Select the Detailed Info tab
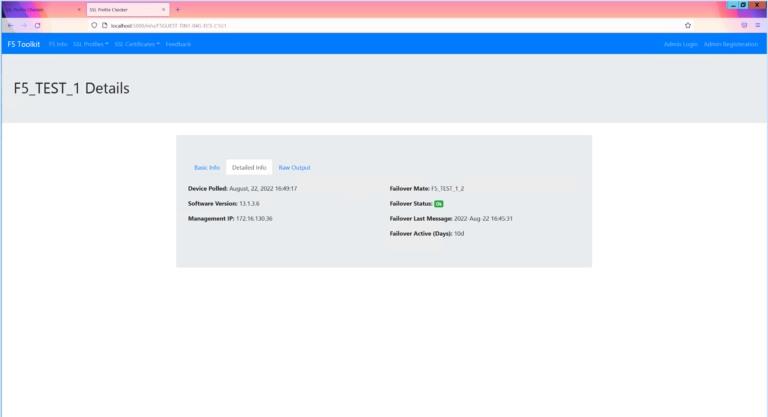Image resolution: width=768 pixels, height=417 pixels. 249,167
